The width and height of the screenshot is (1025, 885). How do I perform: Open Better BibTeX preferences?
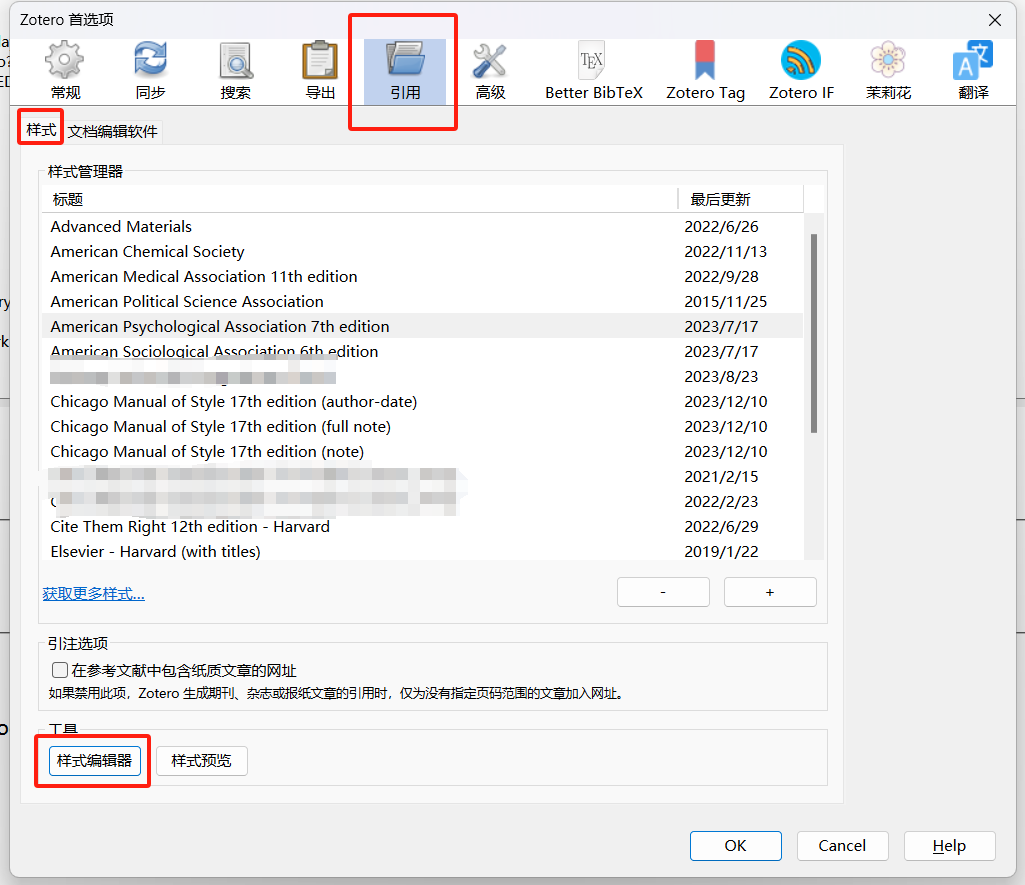click(593, 71)
